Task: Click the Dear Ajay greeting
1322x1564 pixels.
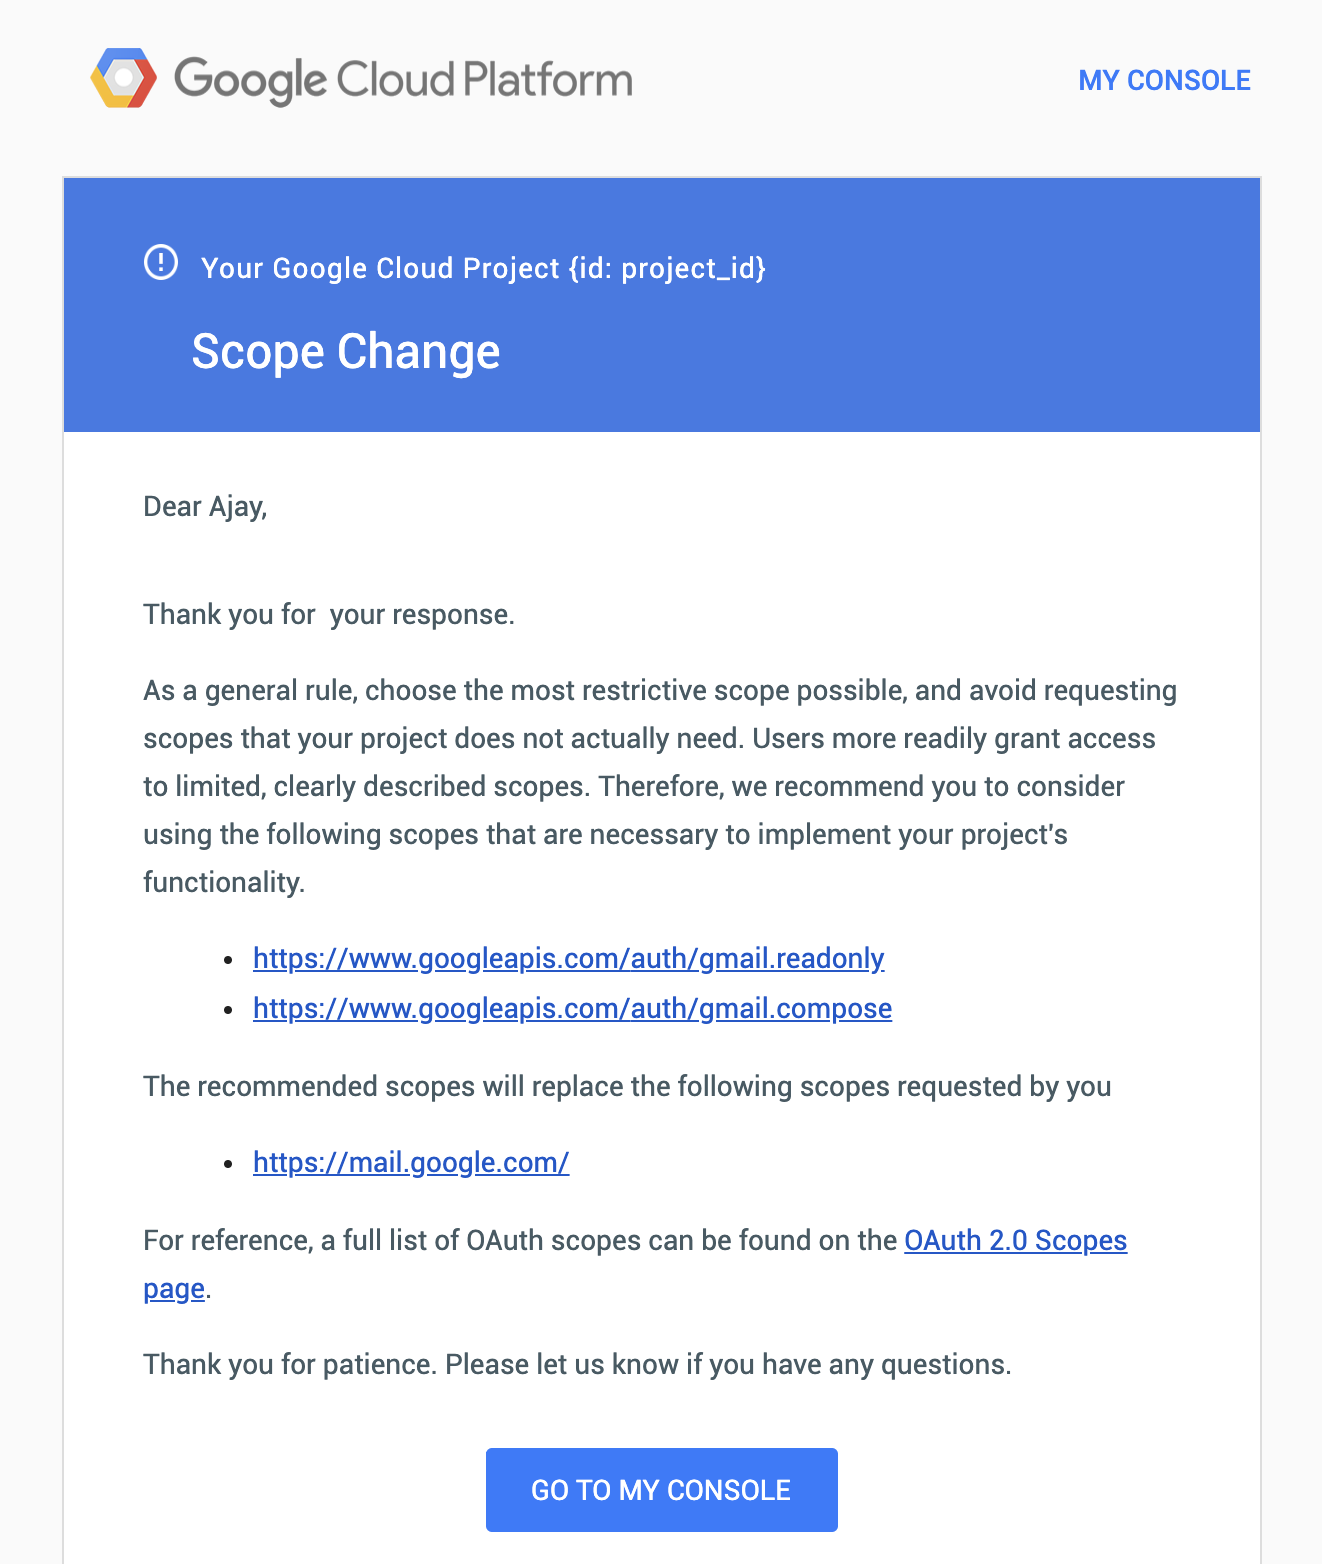Action: [205, 506]
